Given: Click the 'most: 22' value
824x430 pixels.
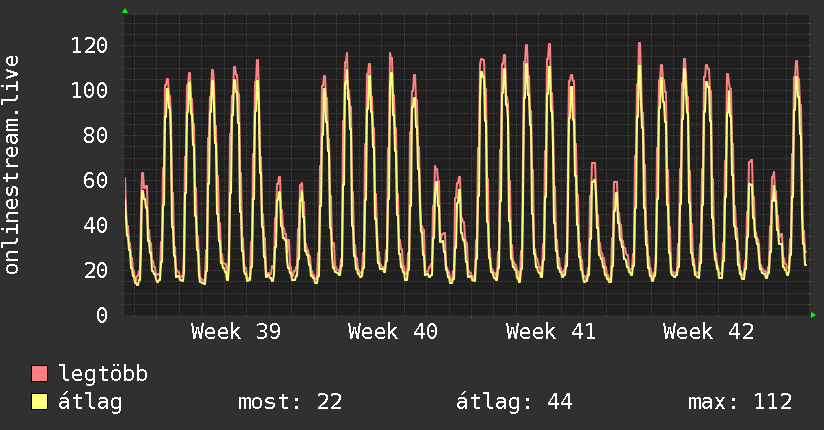Looking at the screenshot, I should click(x=290, y=402).
